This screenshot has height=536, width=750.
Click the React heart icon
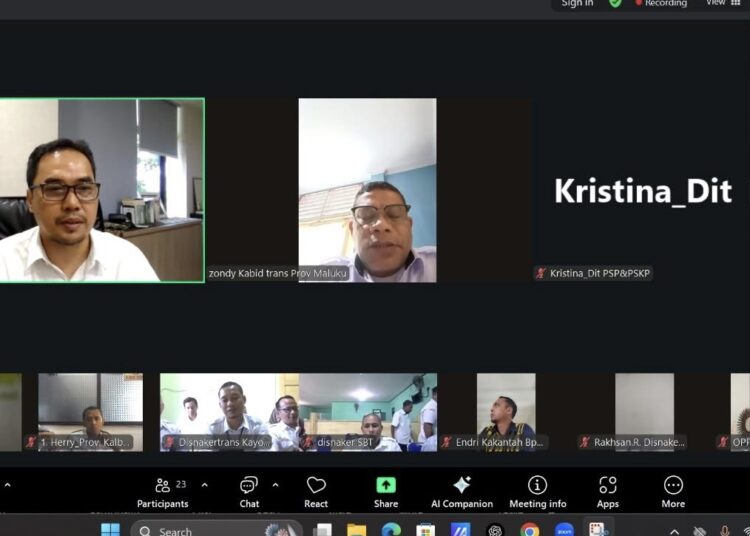pyautogui.click(x=316, y=490)
